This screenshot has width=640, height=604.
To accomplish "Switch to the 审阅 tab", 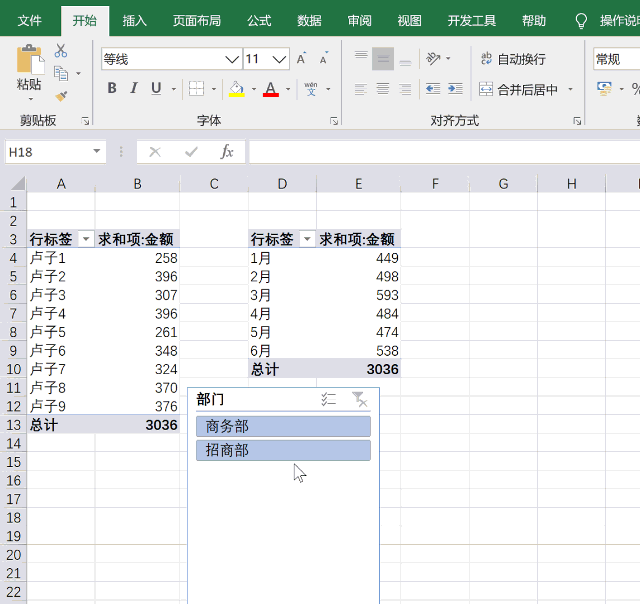I will click(x=360, y=20).
